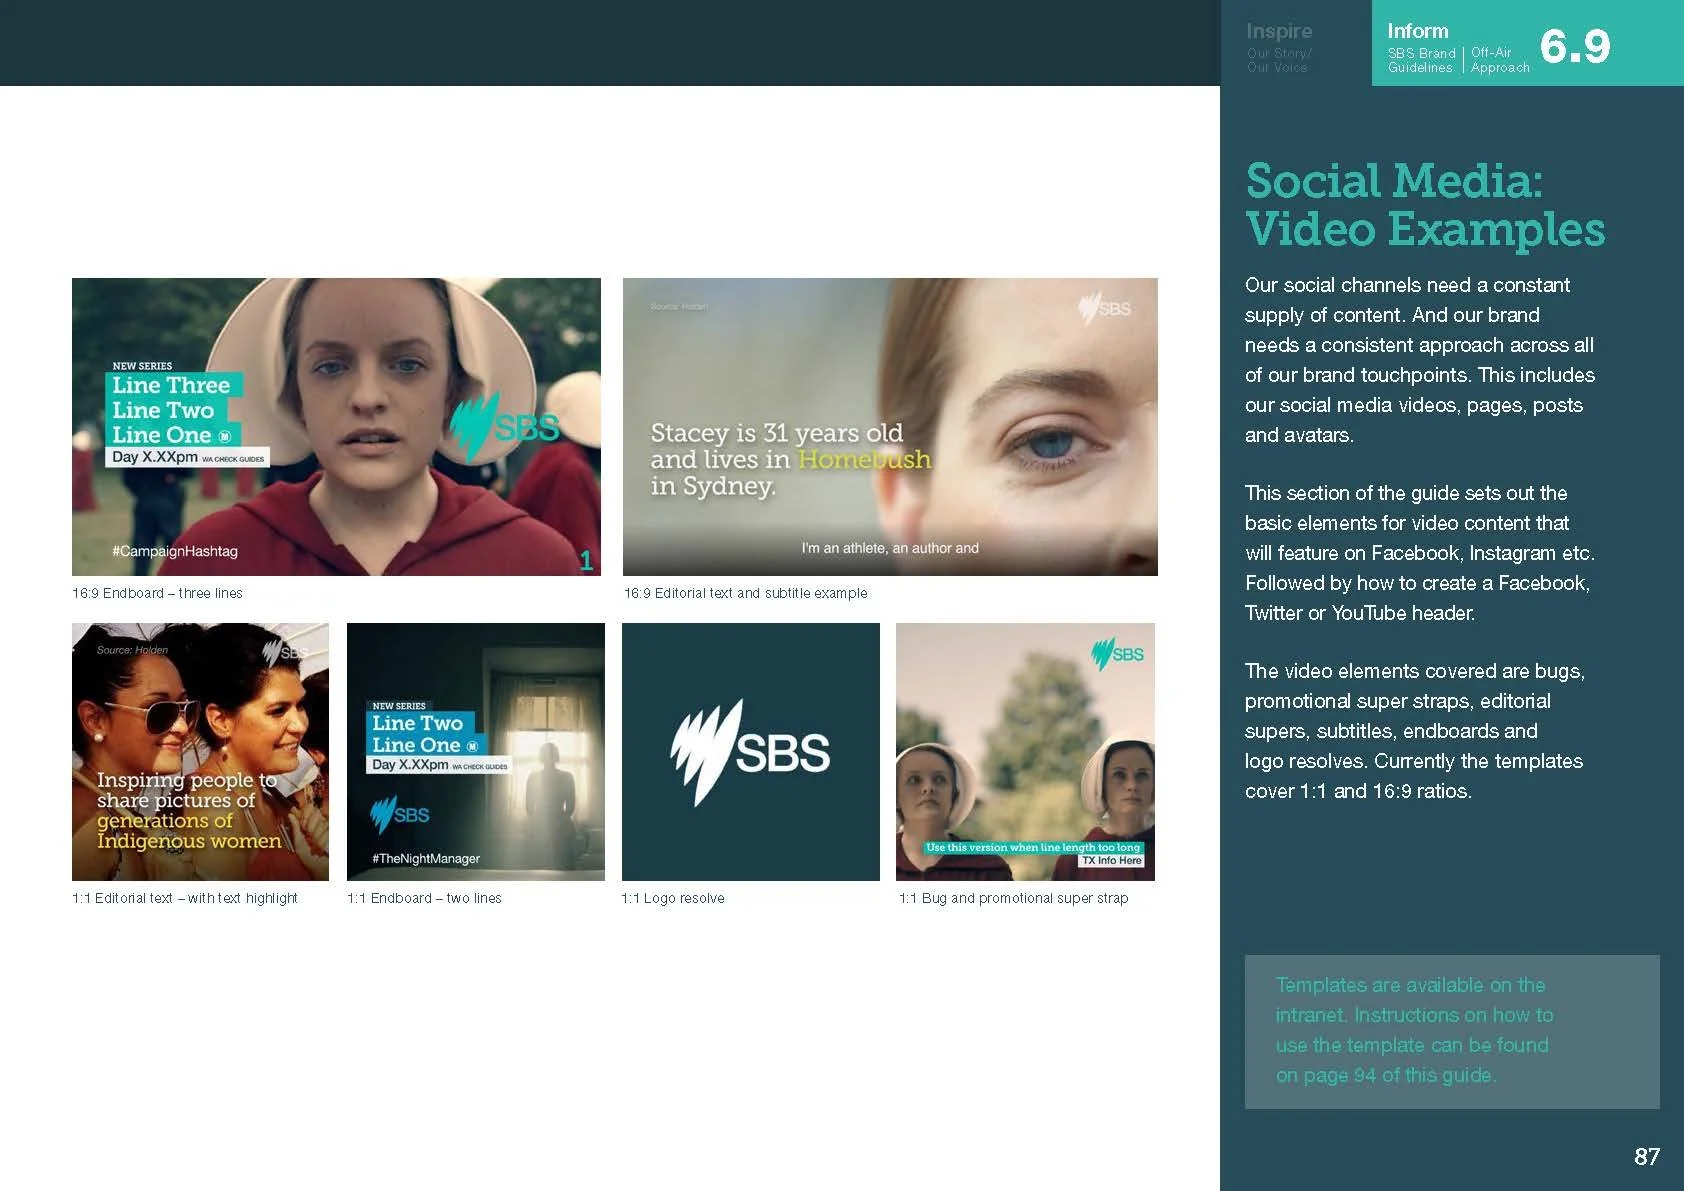The height and width of the screenshot is (1191, 1684).
Task: Click the paragraph starting 'This section of the guide'
Action: [1420, 553]
